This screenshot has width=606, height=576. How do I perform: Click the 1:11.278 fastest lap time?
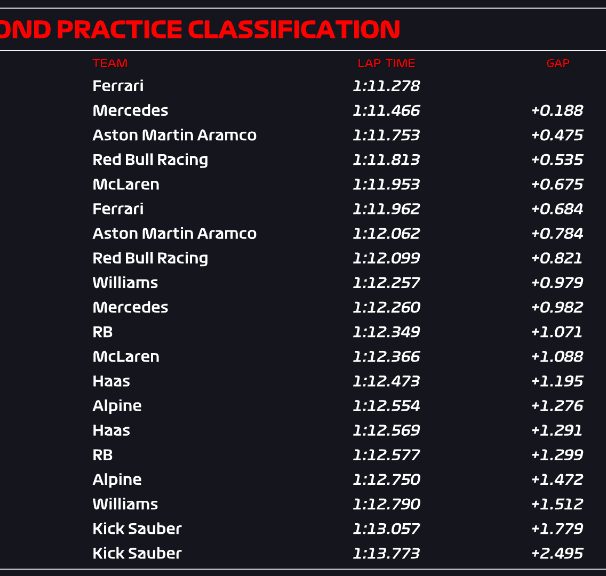click(386, 86)
